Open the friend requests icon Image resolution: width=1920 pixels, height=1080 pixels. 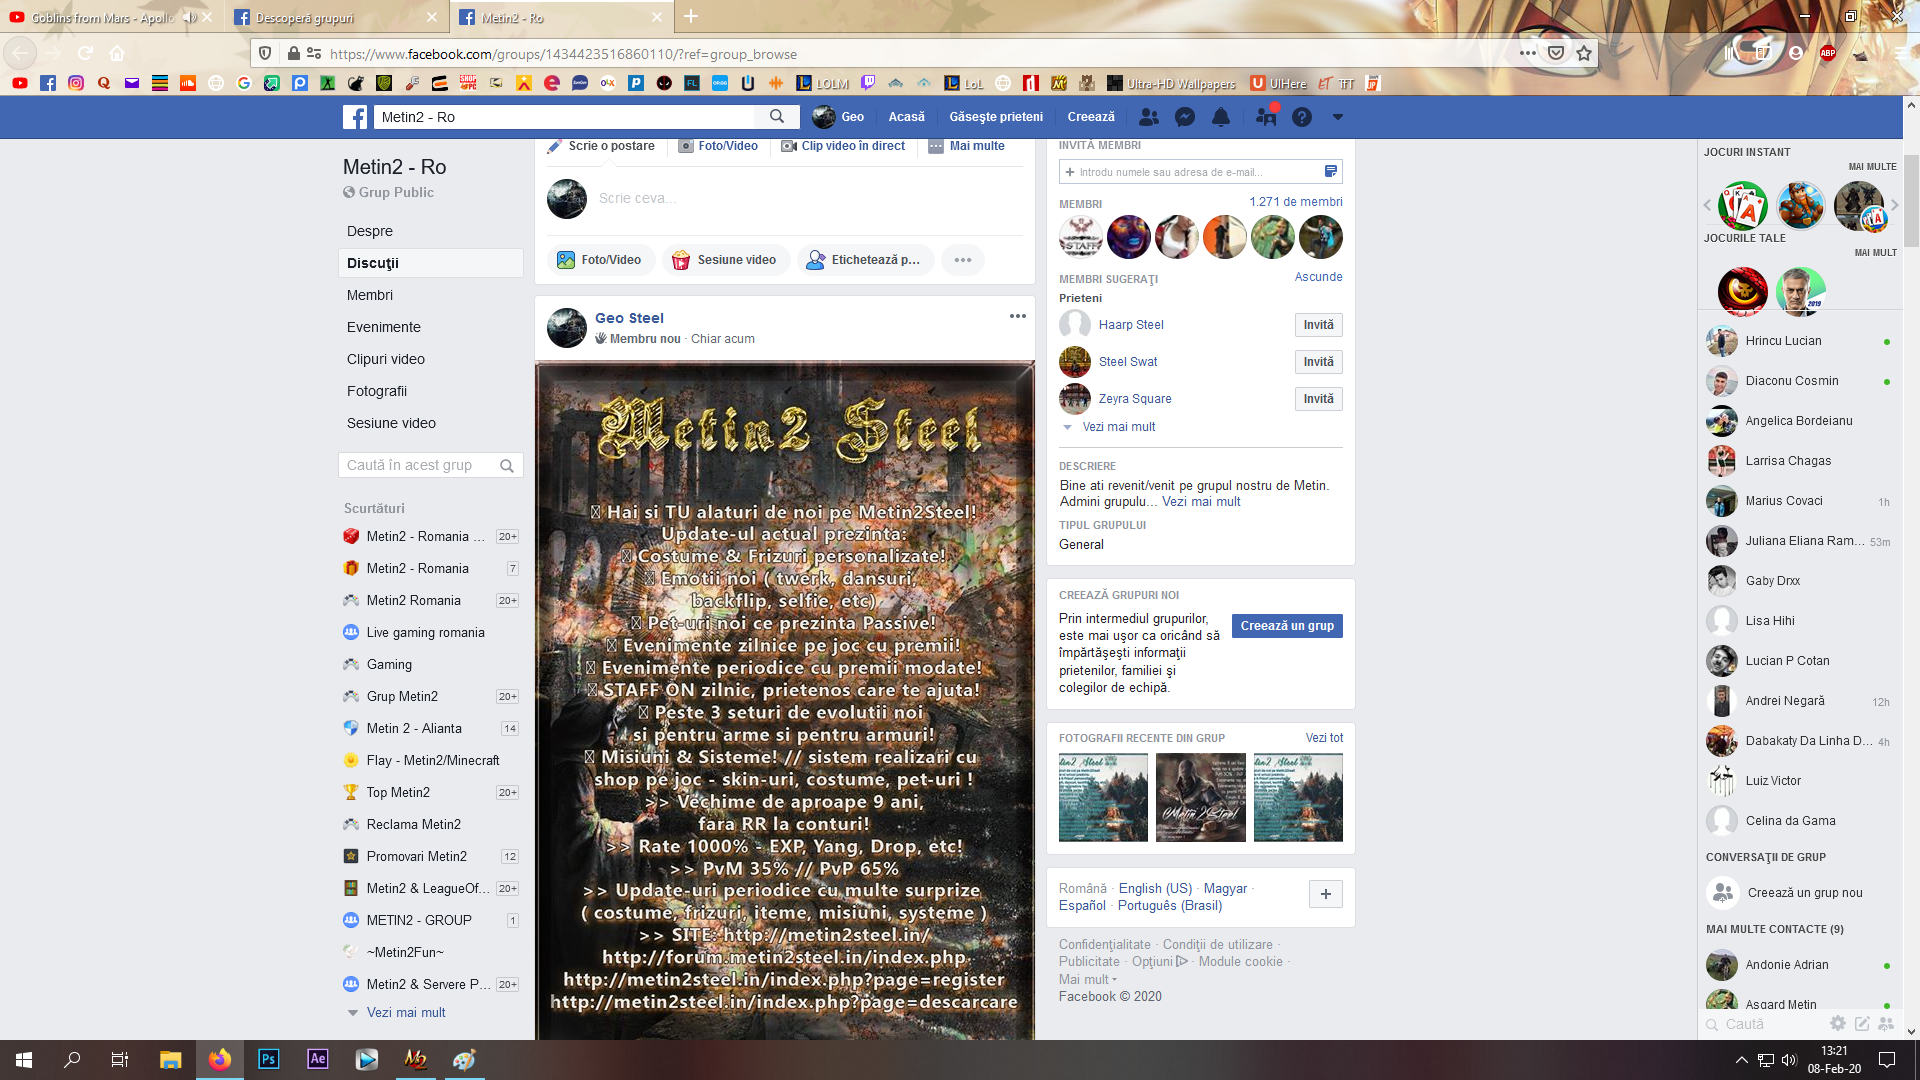point(1149,117)
